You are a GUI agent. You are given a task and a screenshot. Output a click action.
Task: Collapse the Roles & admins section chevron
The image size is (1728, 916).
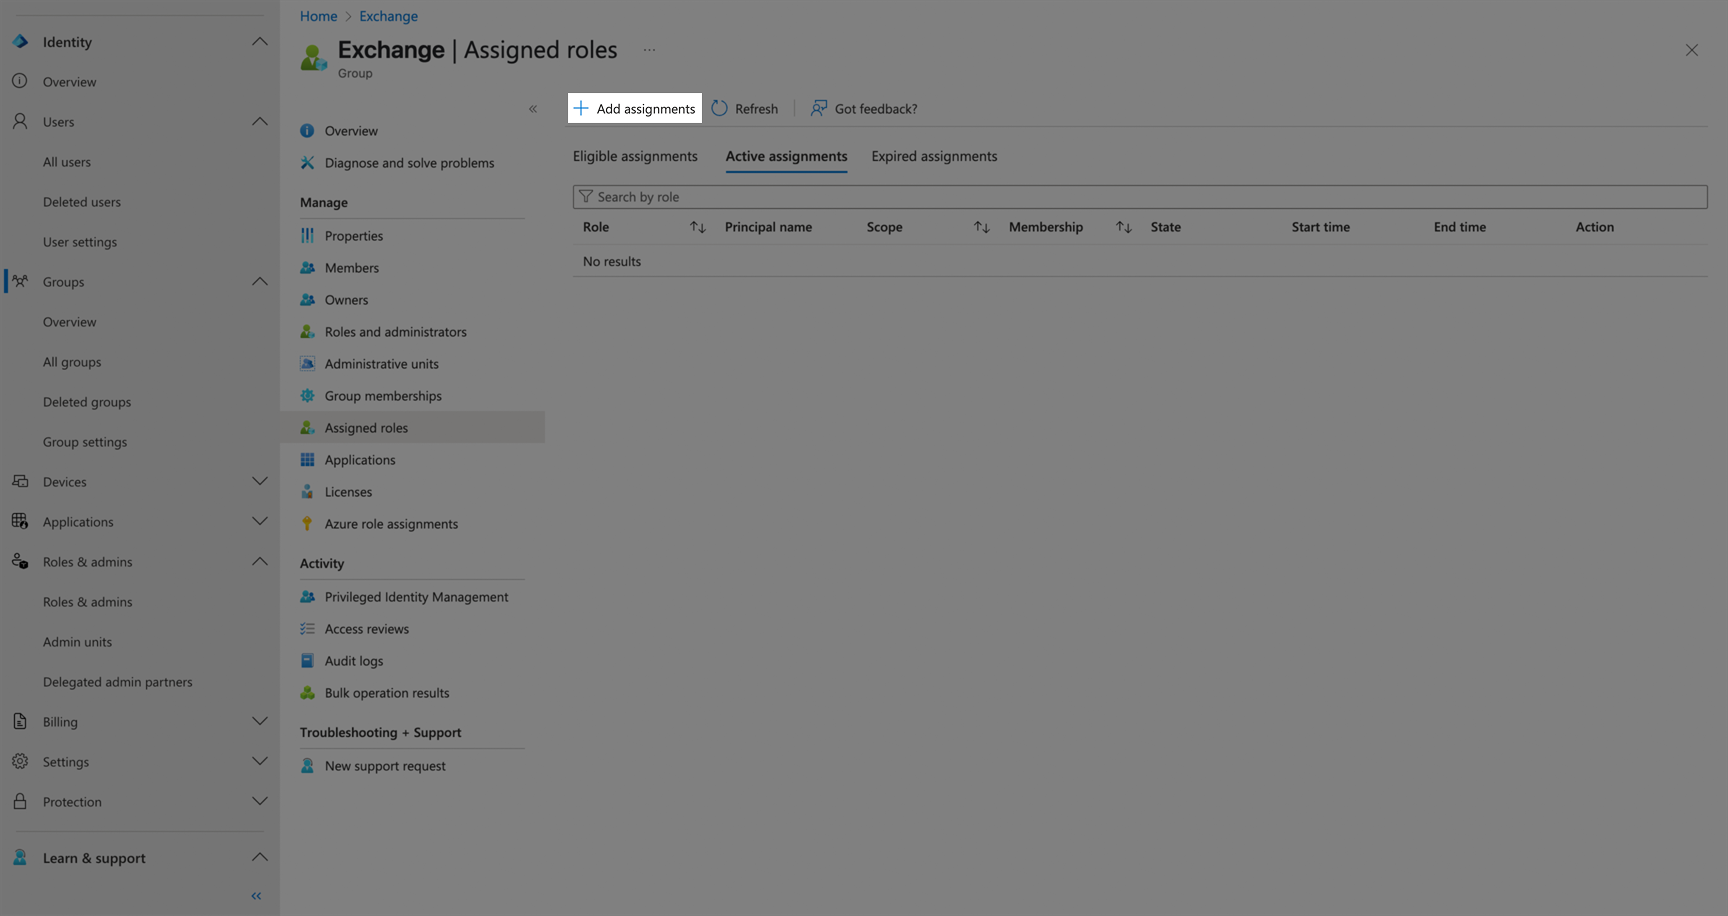[260, 561]
